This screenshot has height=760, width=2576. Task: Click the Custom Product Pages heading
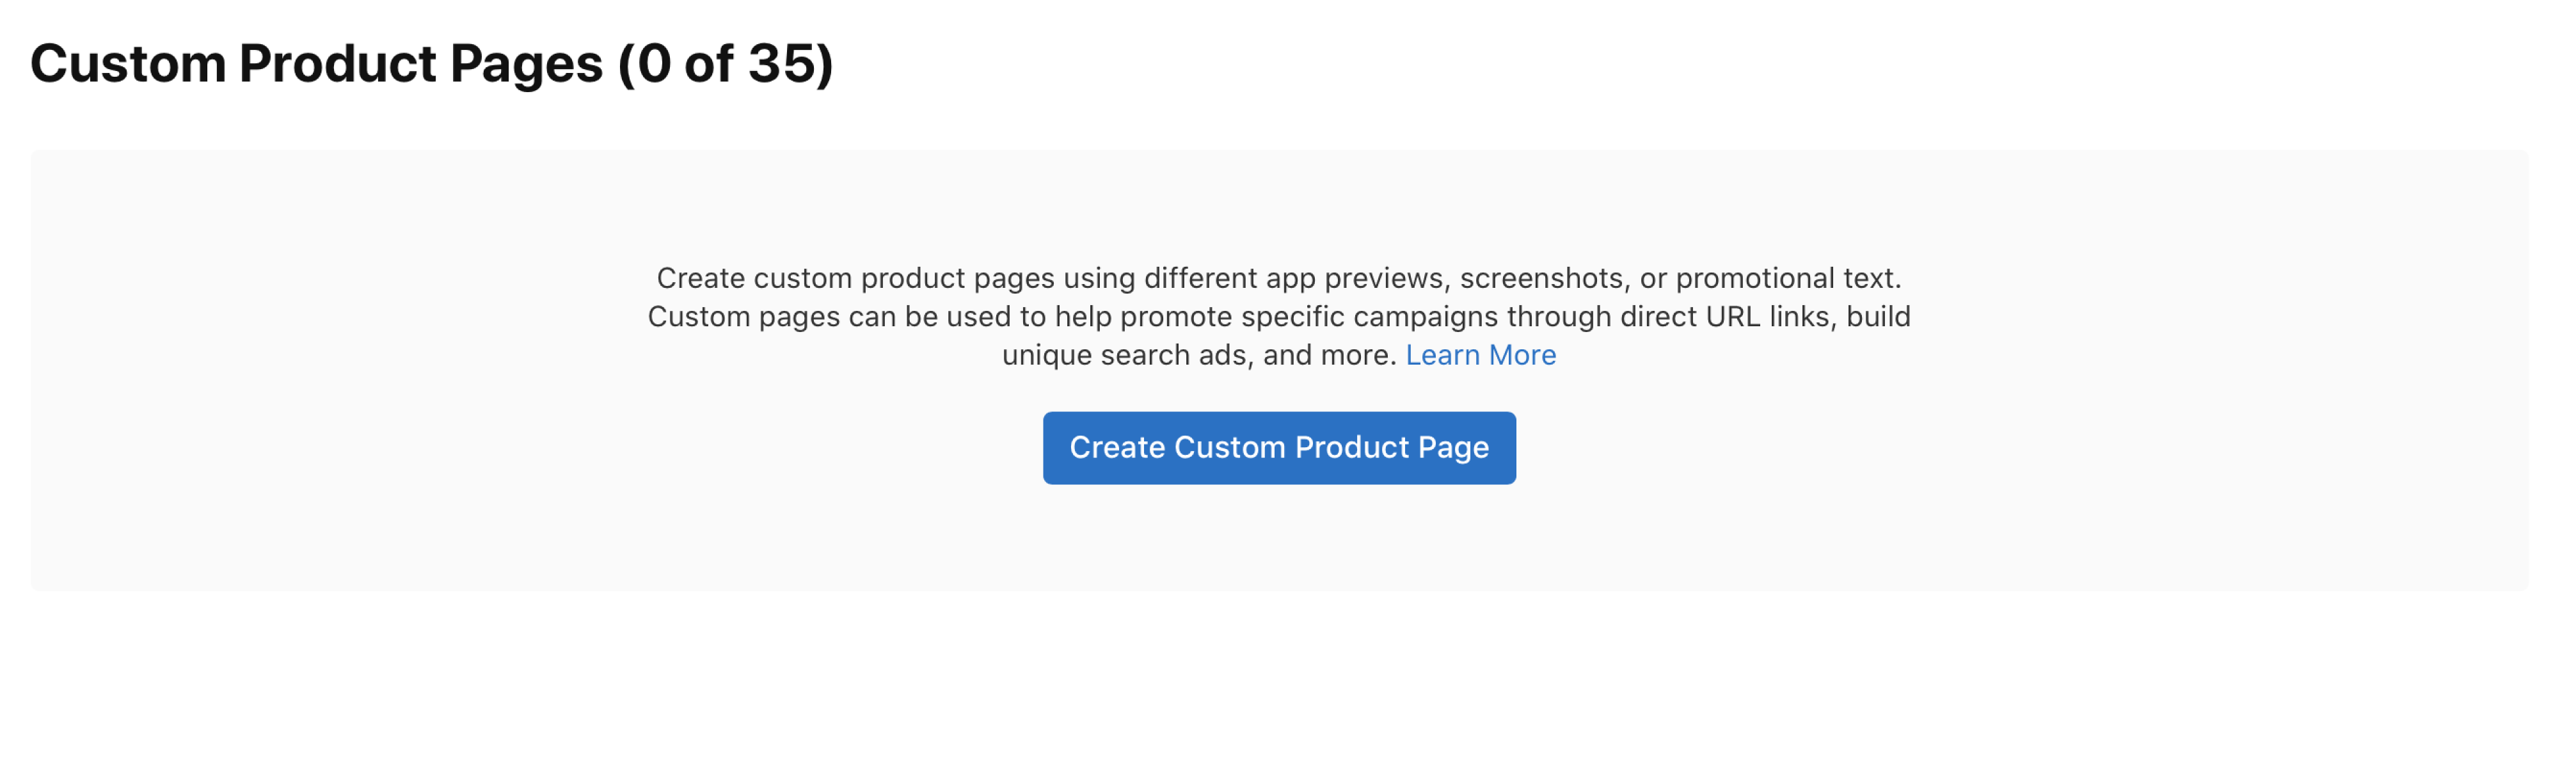click(431, 64)
